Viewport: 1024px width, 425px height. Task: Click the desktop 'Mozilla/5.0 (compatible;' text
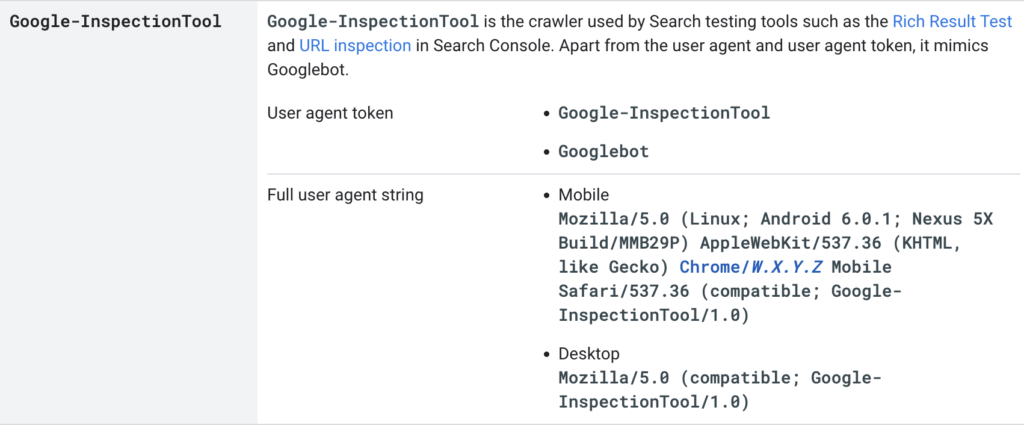click(680, 378)
